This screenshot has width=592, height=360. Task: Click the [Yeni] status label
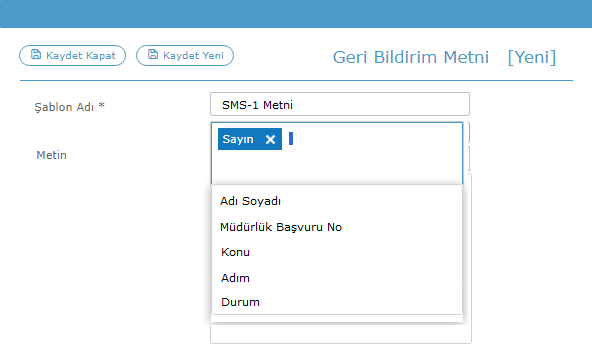pos(532,57)
